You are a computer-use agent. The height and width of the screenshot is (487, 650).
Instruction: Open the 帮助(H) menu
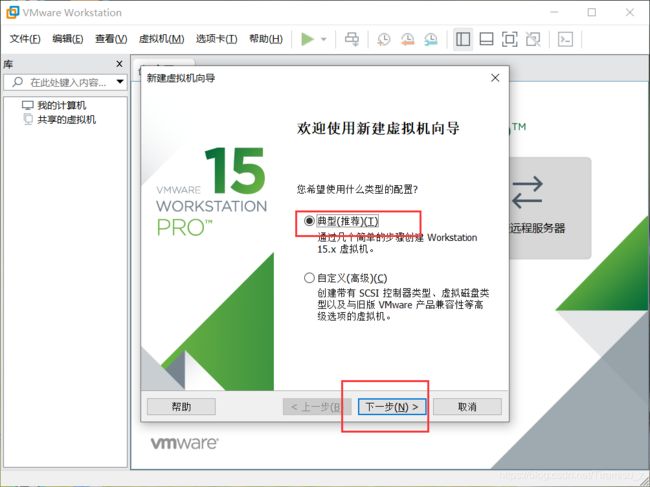[266, 39]
